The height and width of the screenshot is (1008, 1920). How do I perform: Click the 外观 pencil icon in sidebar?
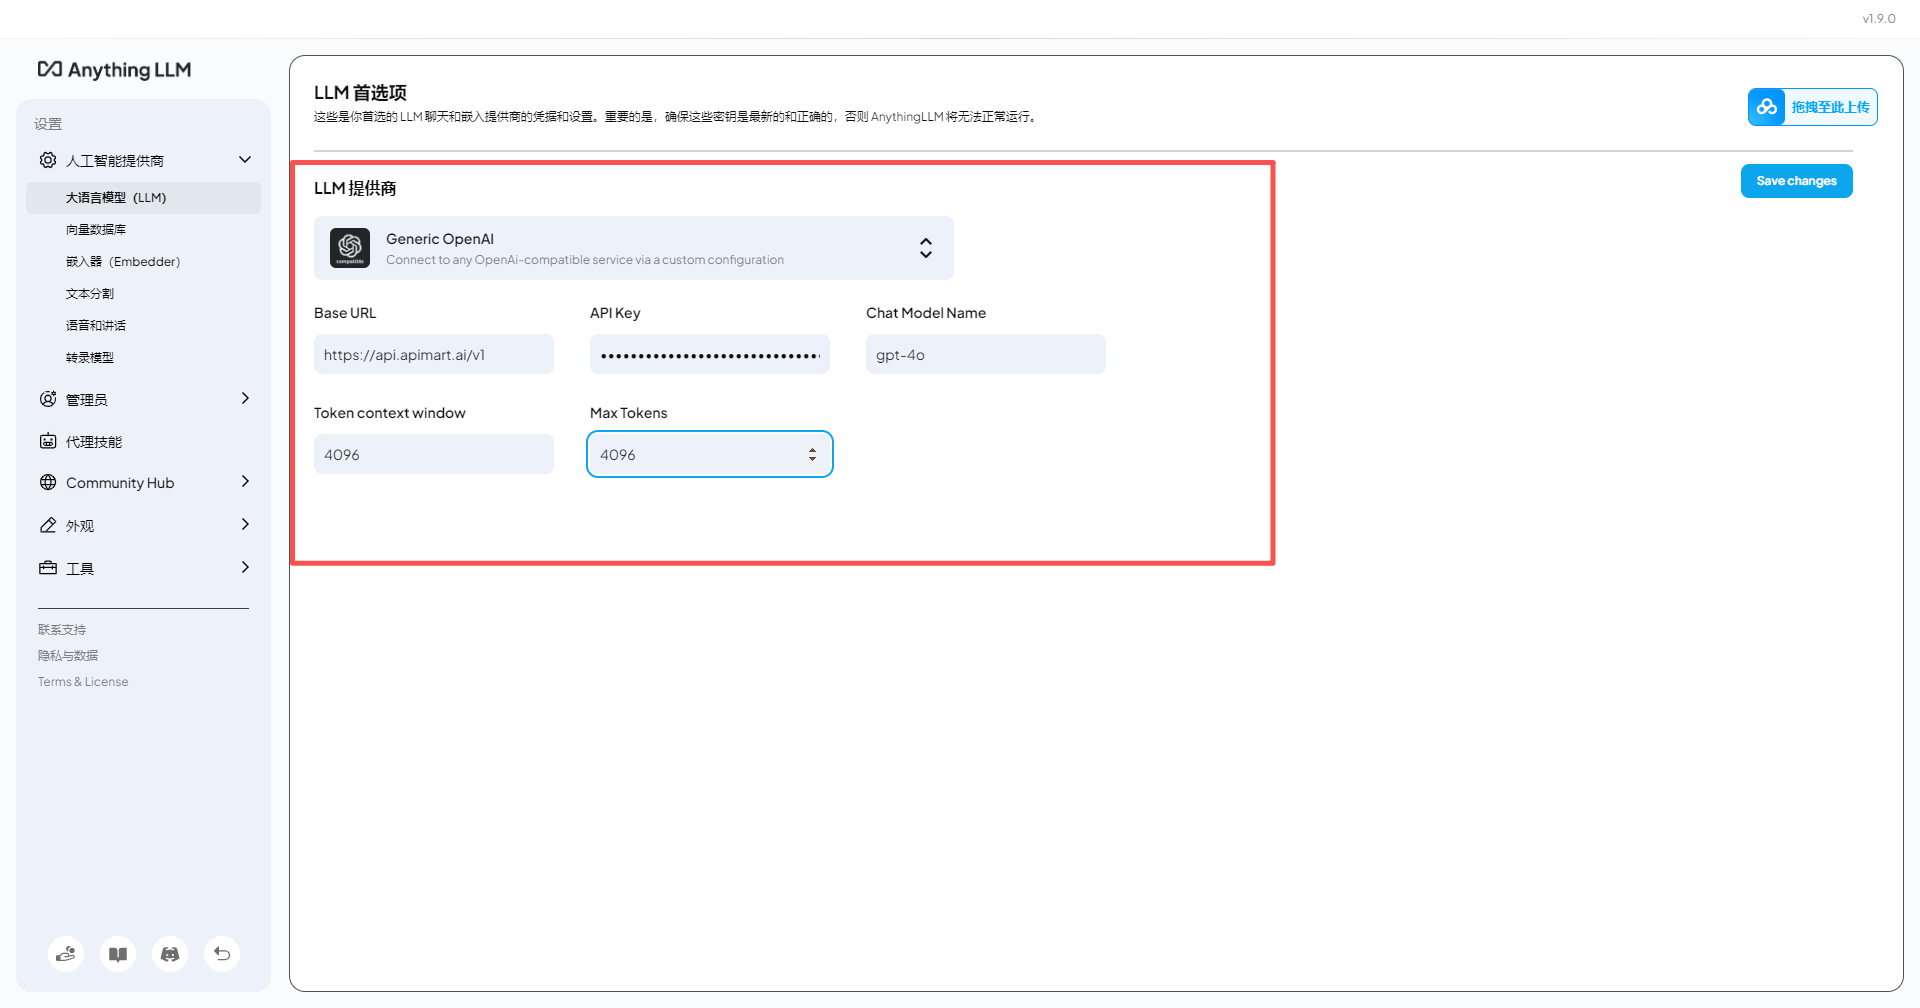[47, 524]
